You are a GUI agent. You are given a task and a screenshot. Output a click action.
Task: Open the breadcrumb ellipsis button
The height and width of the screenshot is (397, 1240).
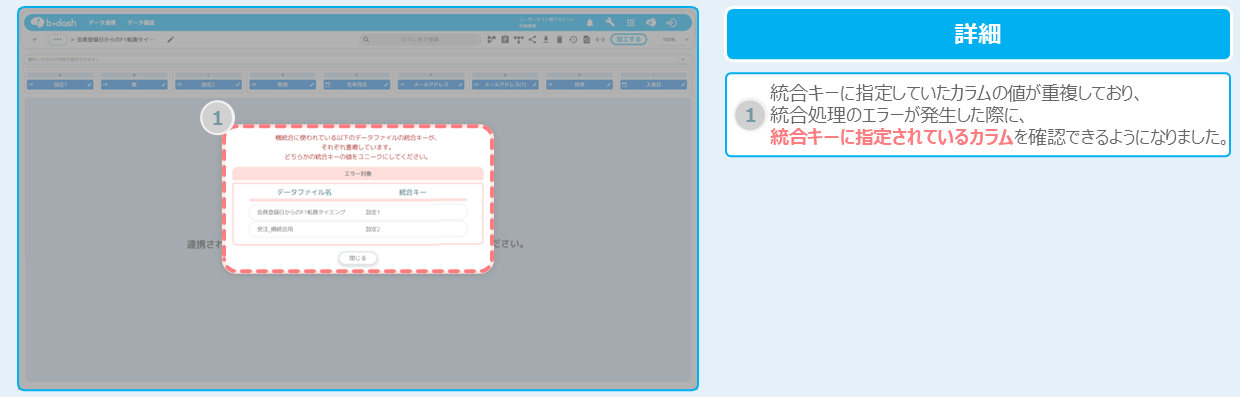(57, 39)
